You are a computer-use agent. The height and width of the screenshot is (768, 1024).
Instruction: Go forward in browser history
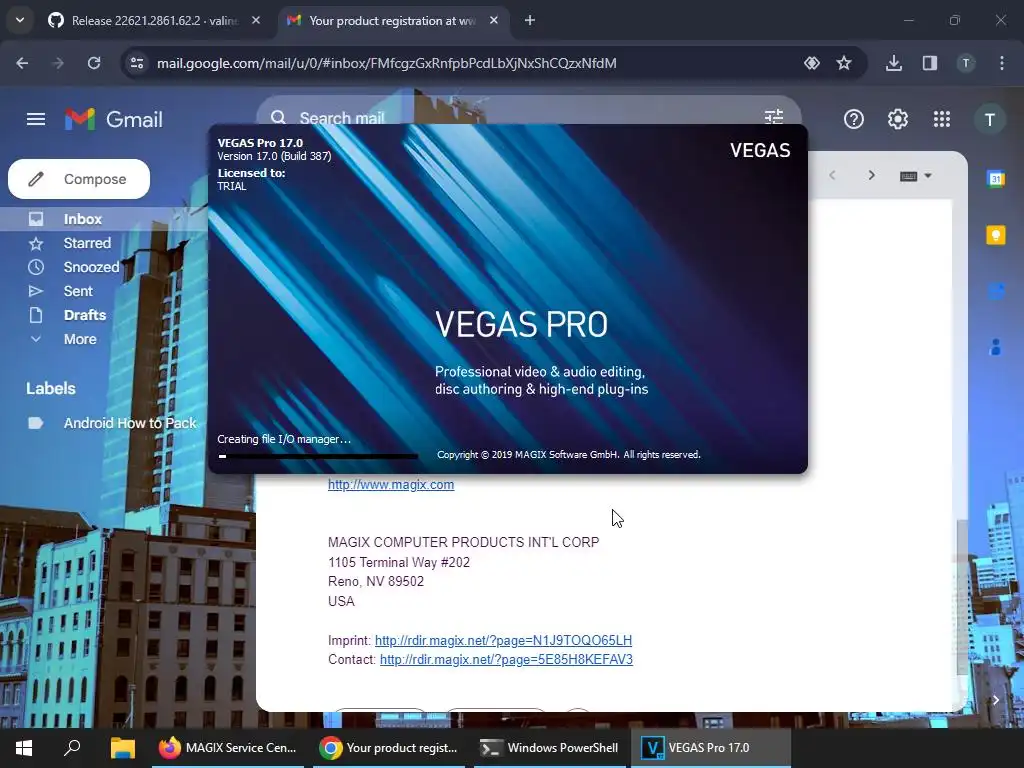coord(57,63)
